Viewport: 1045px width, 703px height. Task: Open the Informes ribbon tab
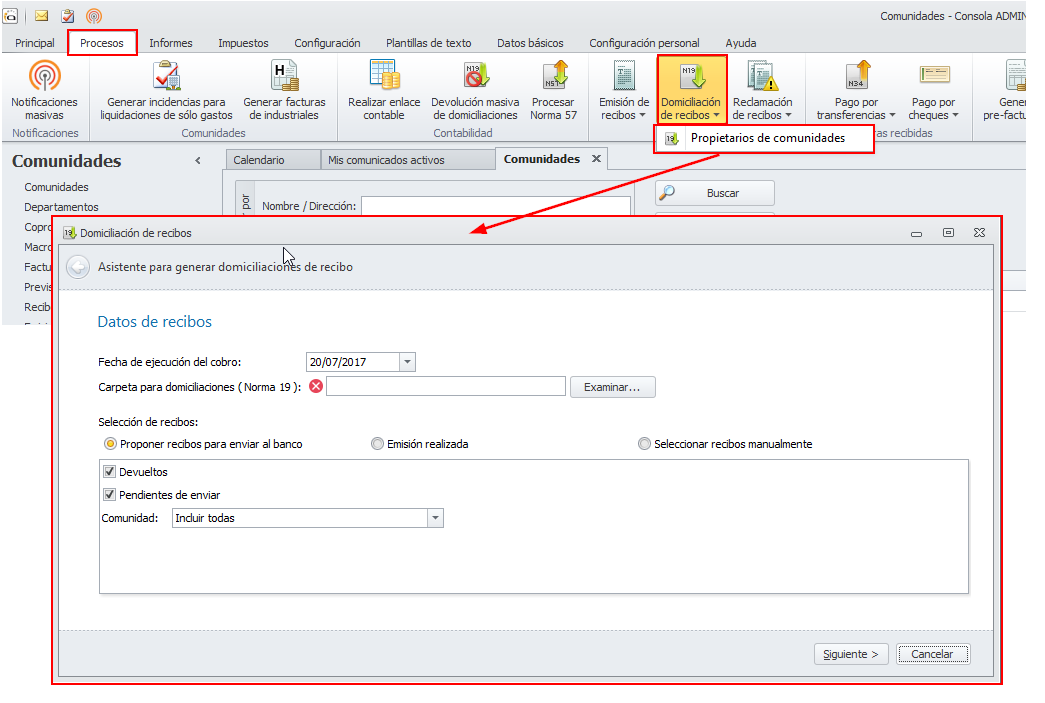click(171, 43)
